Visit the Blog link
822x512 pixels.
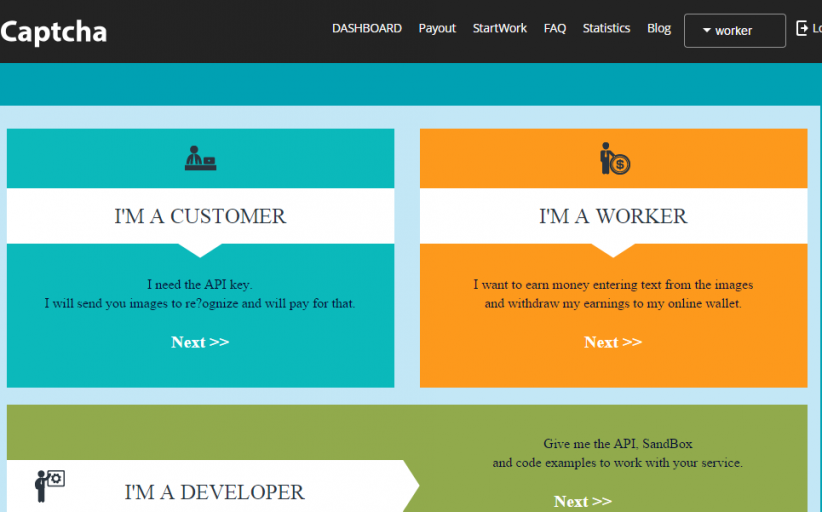(x=659, y=29)
